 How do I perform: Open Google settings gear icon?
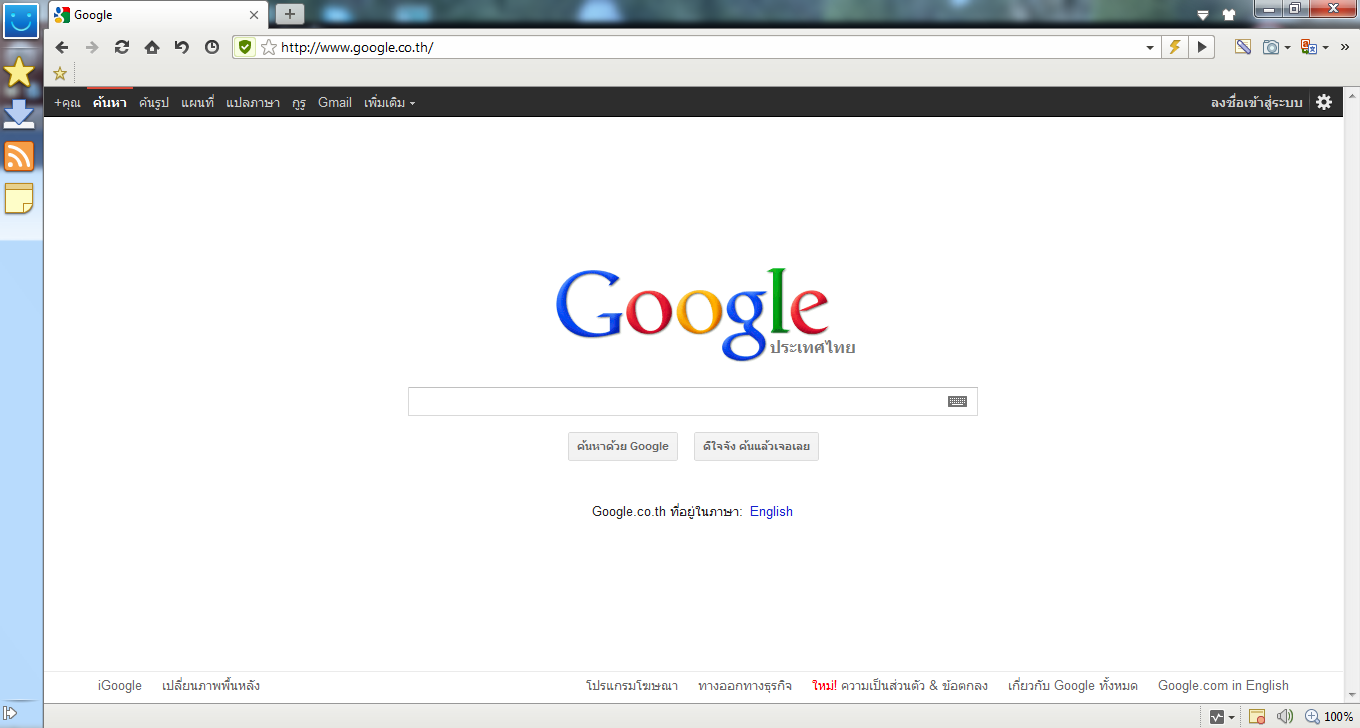coord(1324,102)
